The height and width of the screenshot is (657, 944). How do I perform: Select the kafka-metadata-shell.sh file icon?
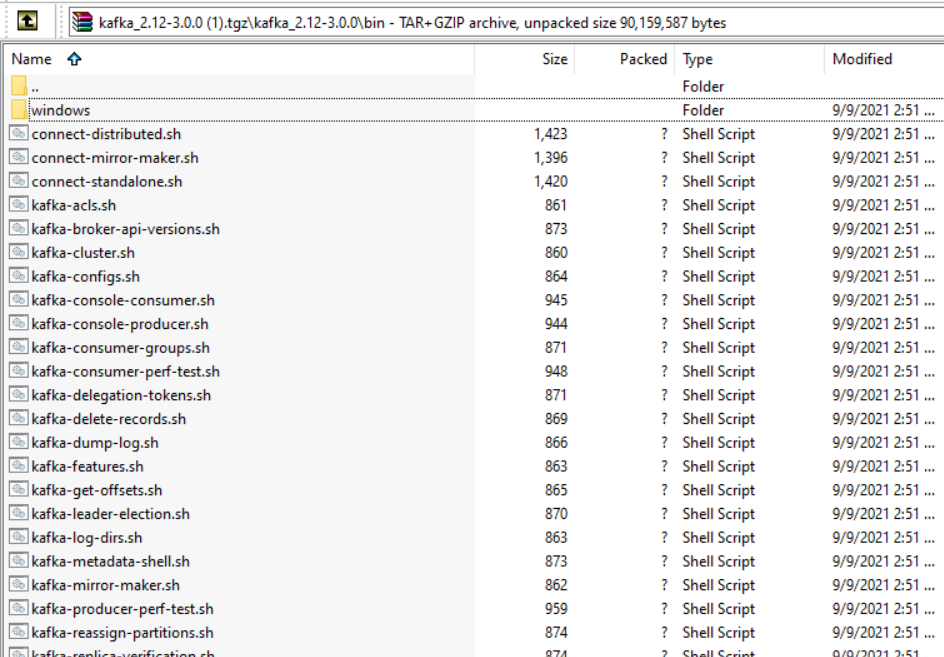19,561
